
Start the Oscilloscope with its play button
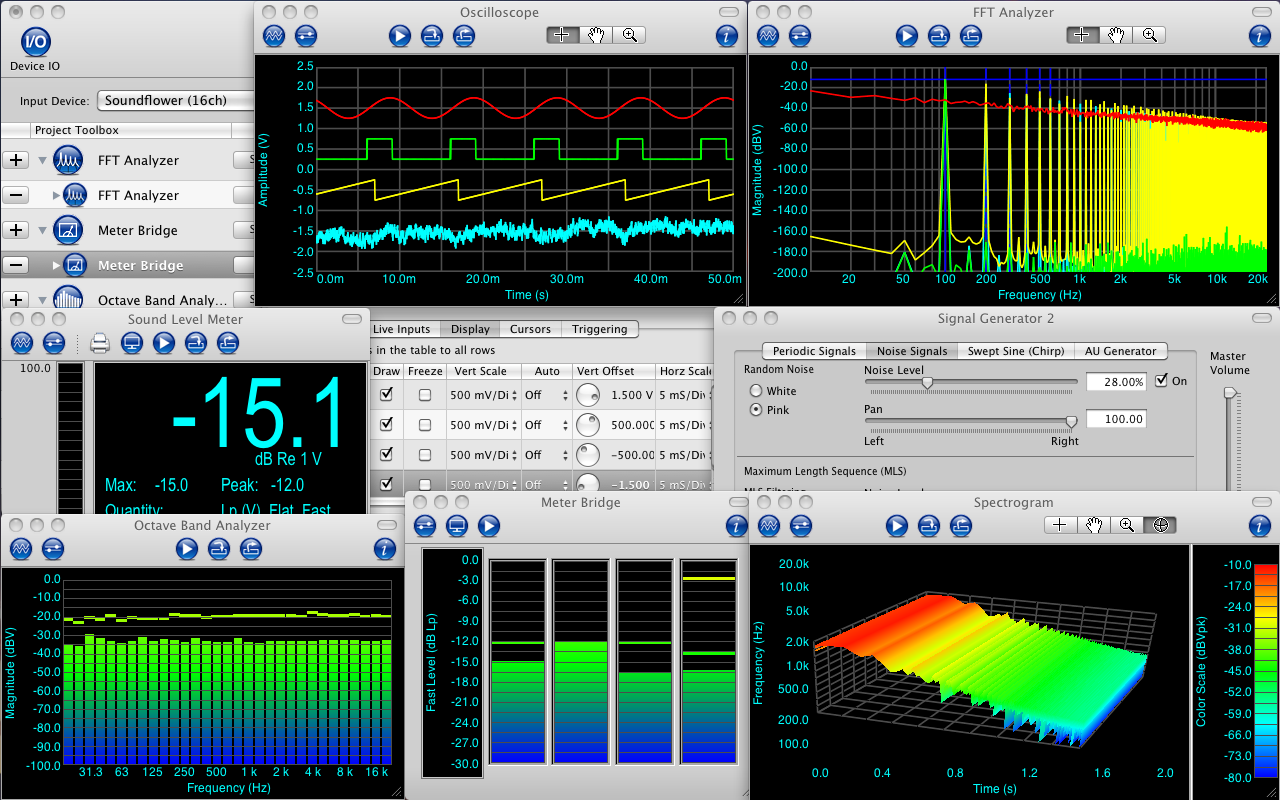[400, 36]
